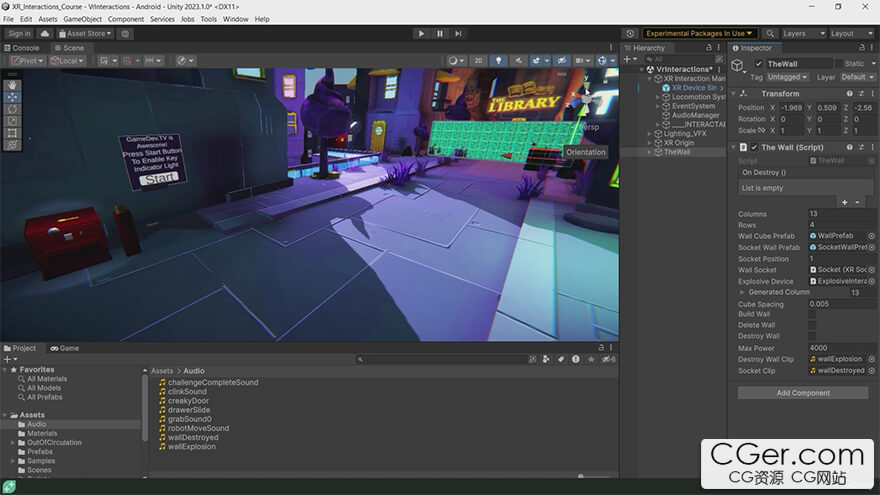Open version control settings gear icon
This screenshot has width=880, height=495.
[x=125, y=34]
